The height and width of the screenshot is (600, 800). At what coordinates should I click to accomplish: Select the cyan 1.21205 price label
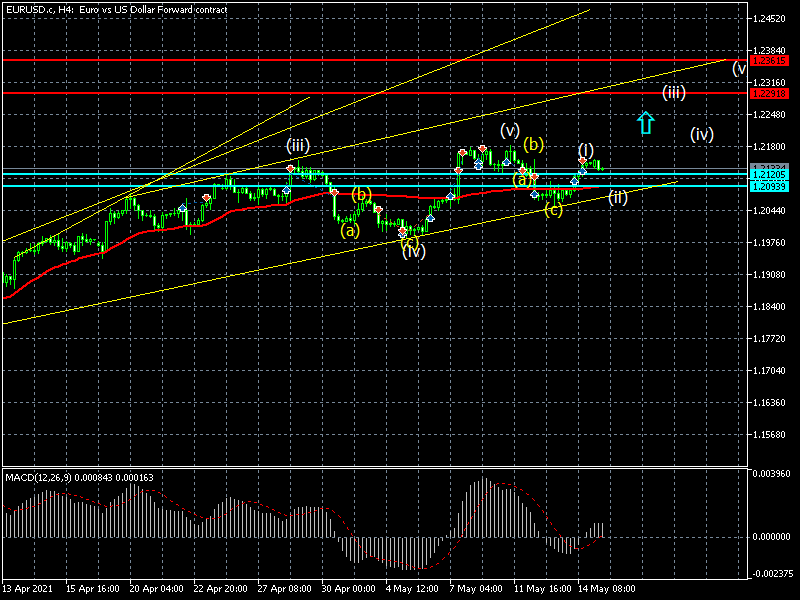click(768, 175)
